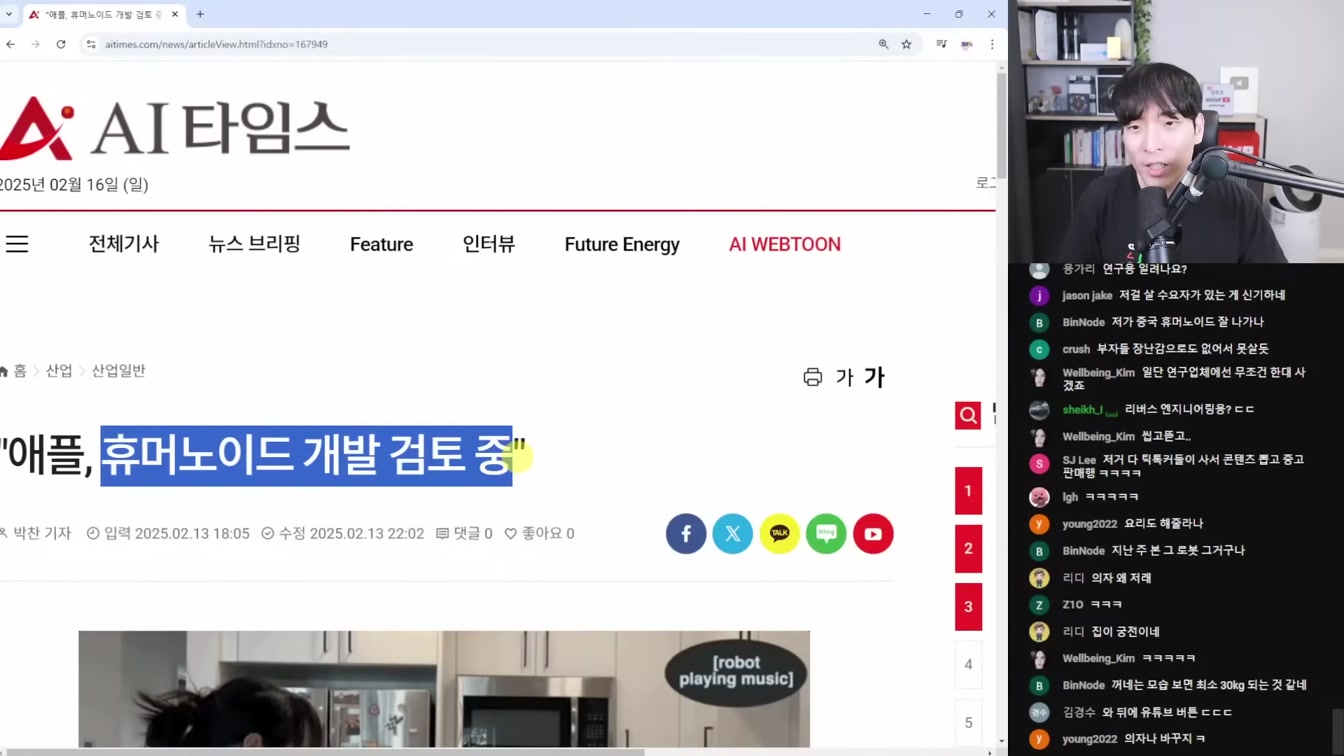This screenshot has height=756, width=1344.
Task: Click the page vertical scrollbar
Action: coord(1001,125)
